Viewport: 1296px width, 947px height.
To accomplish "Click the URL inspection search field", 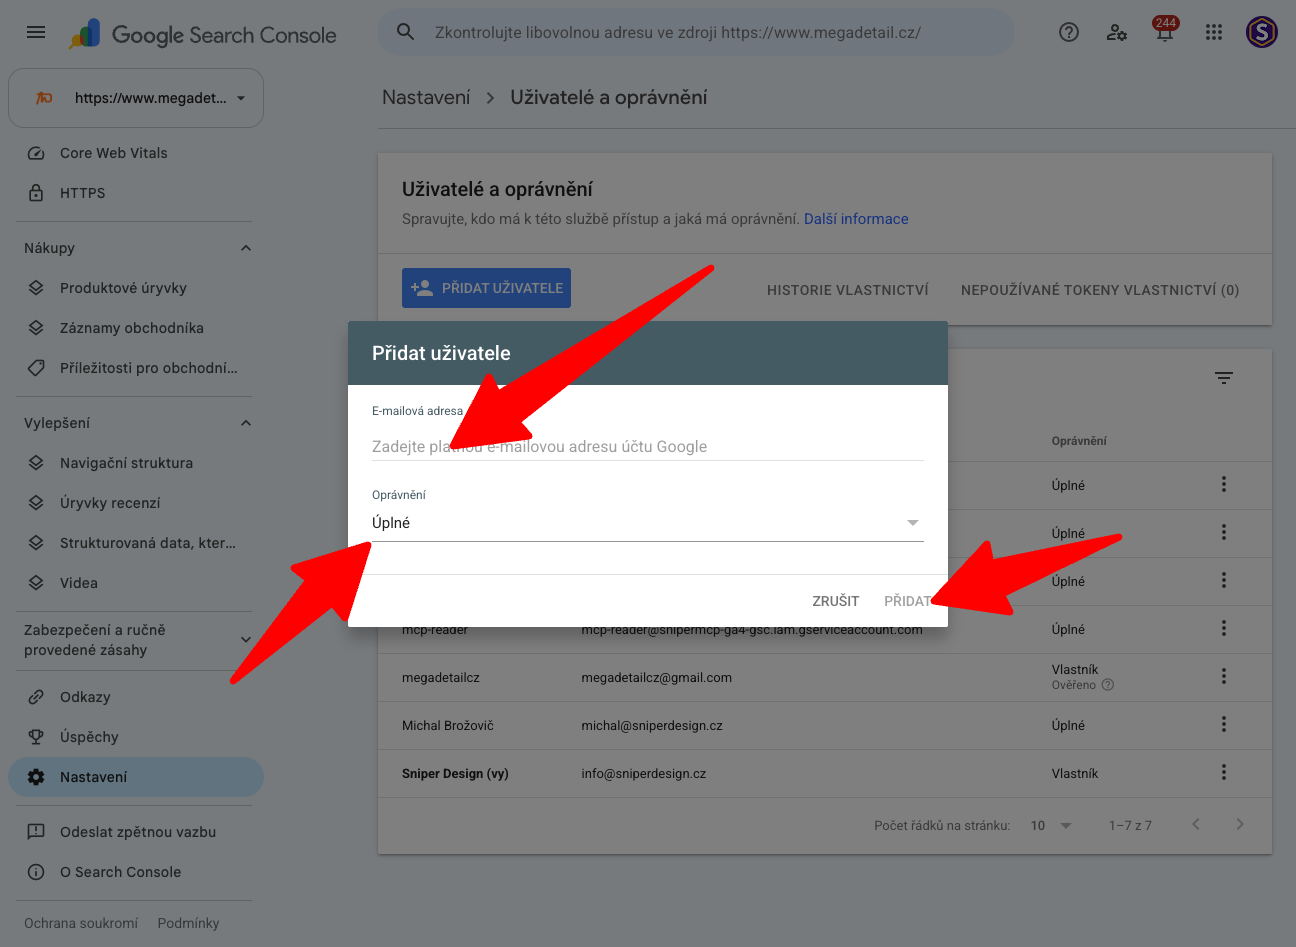I will [696, 32].
